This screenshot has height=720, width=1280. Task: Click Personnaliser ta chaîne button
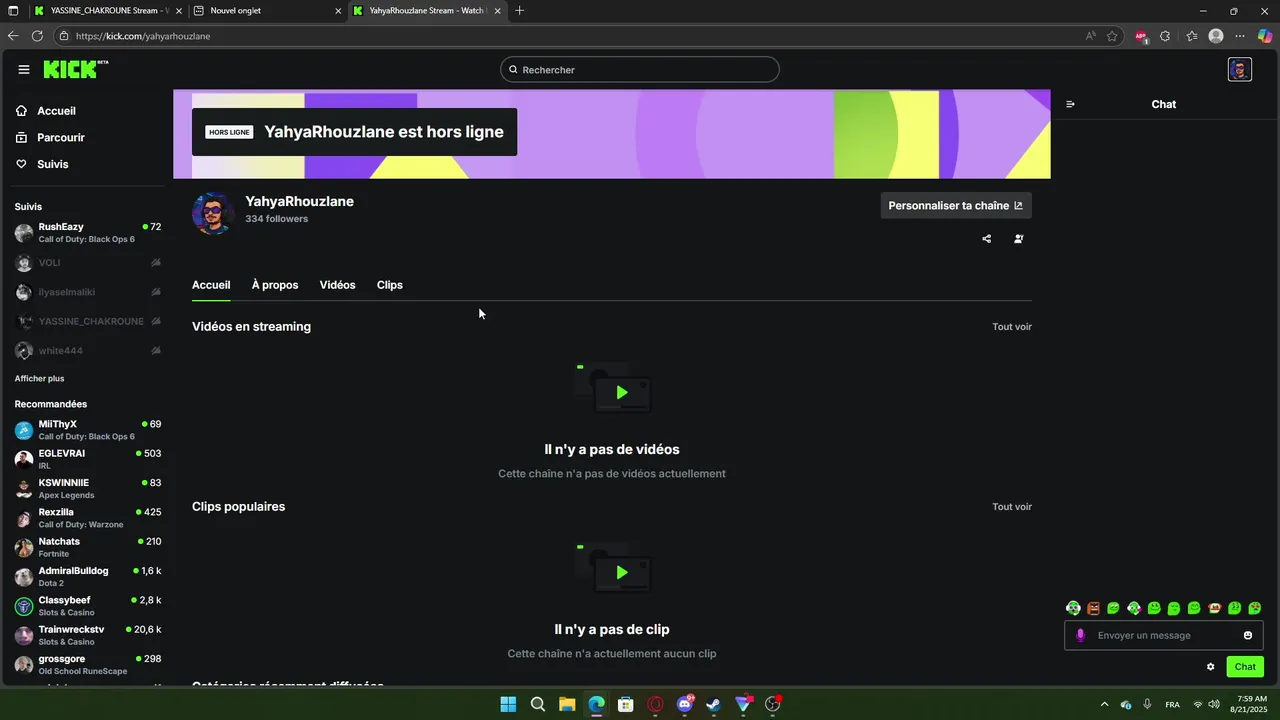956,206
